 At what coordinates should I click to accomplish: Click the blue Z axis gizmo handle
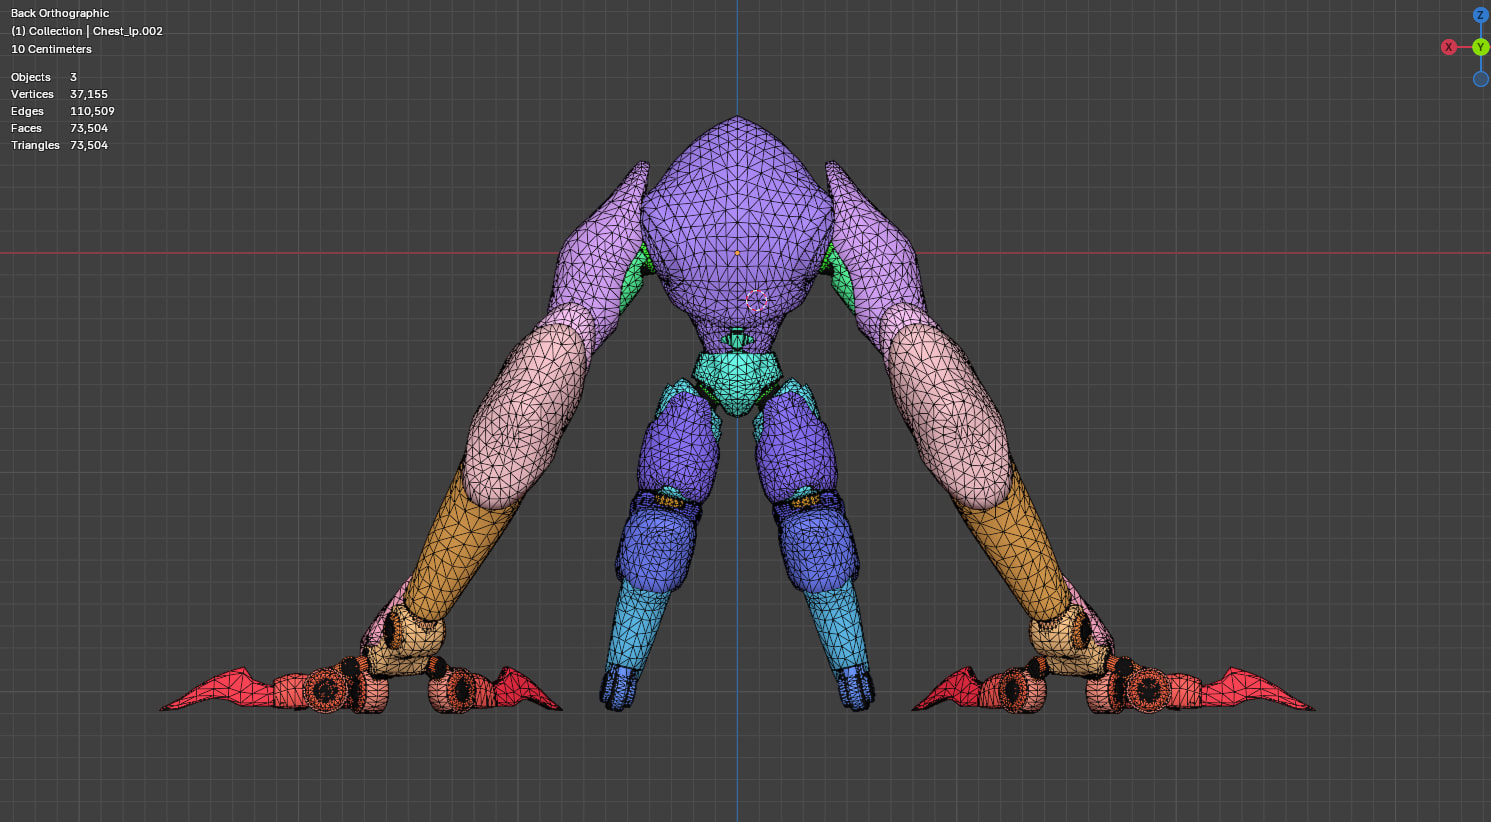pos(1480,15)
